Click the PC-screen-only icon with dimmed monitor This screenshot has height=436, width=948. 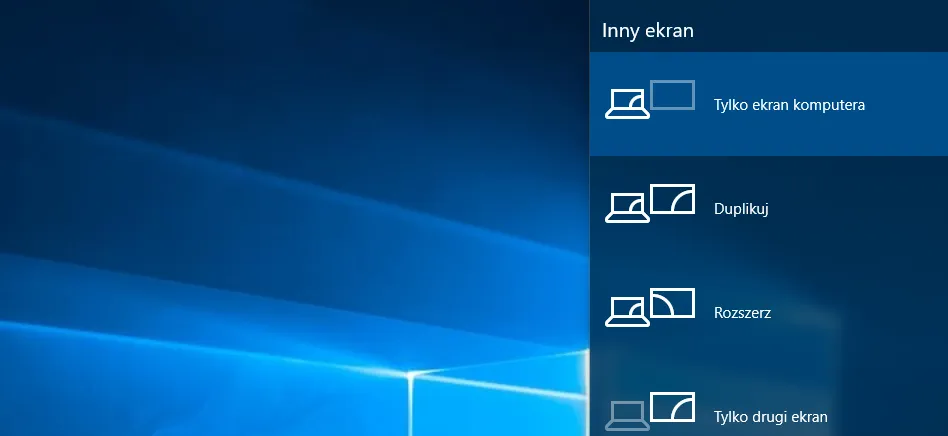pos(650,99)
